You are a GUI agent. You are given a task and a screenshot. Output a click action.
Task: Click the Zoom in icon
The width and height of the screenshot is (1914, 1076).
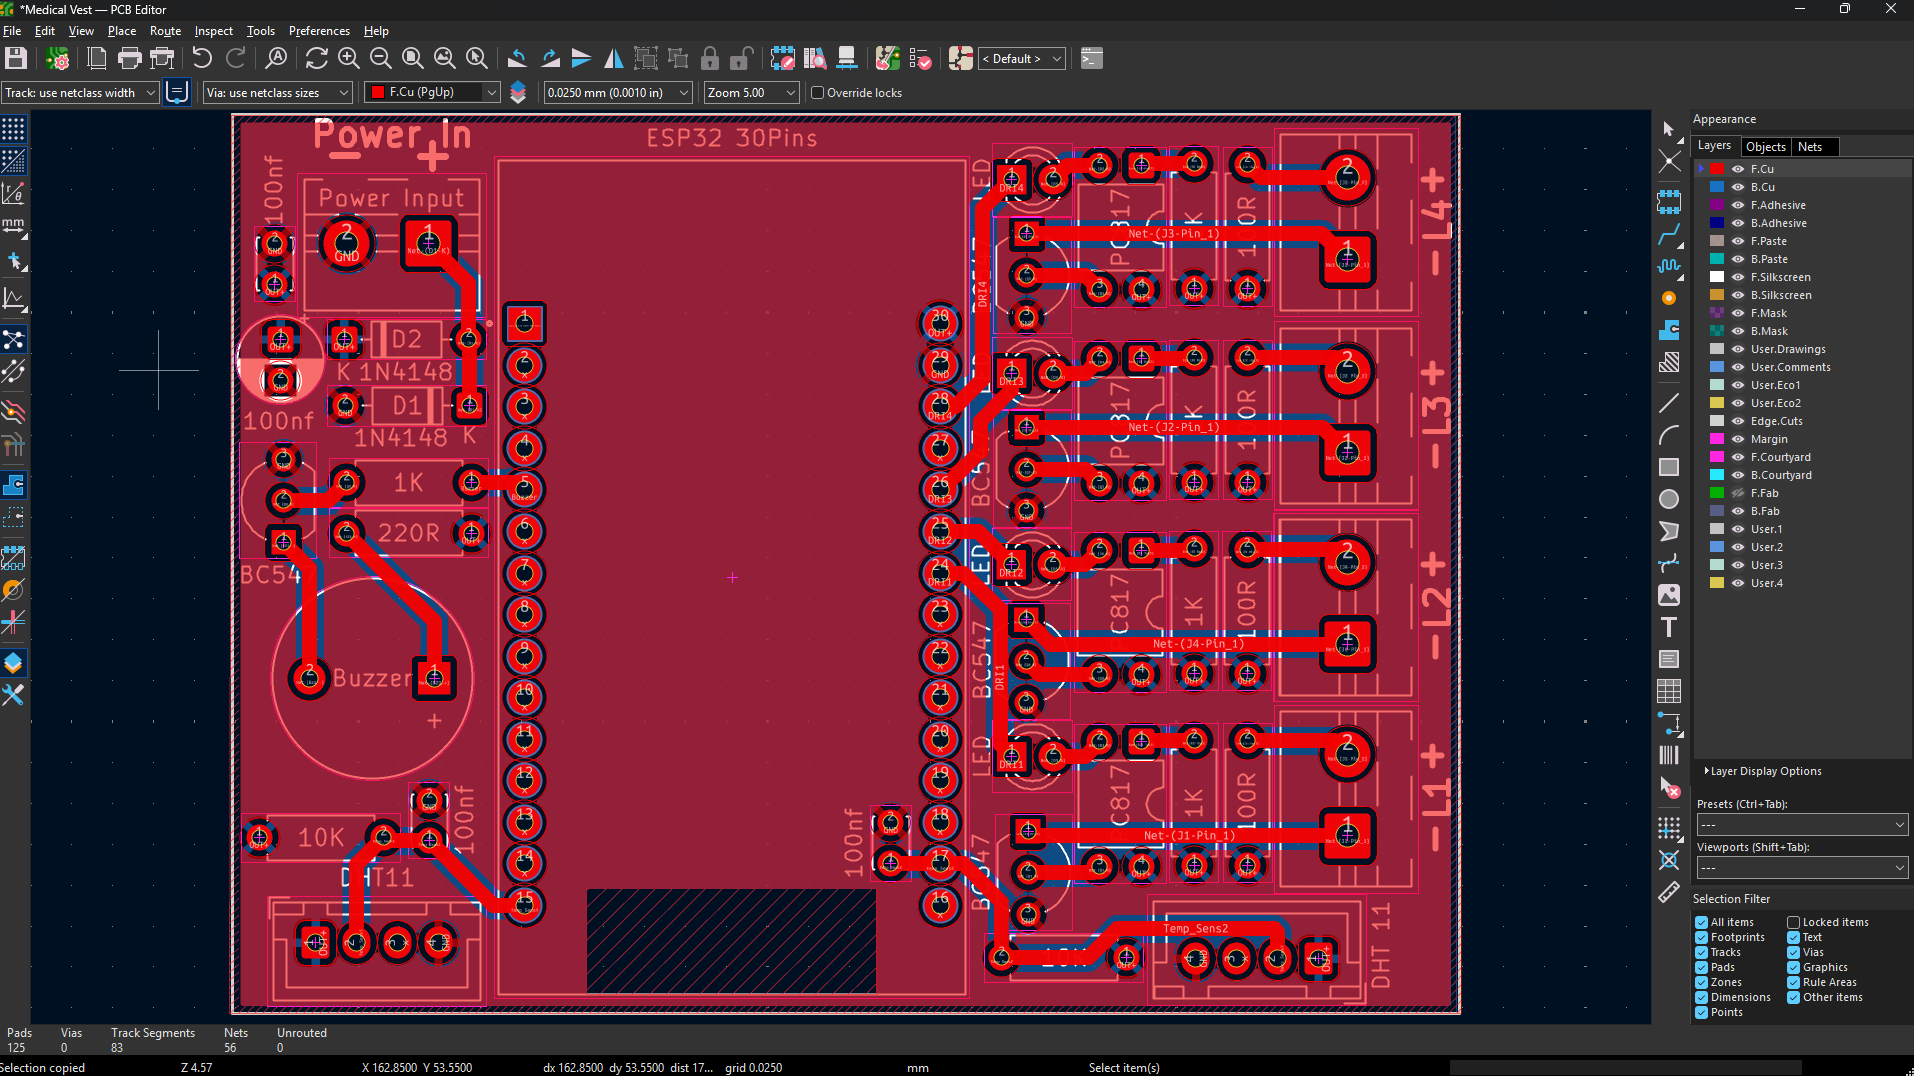click(348, 59)
